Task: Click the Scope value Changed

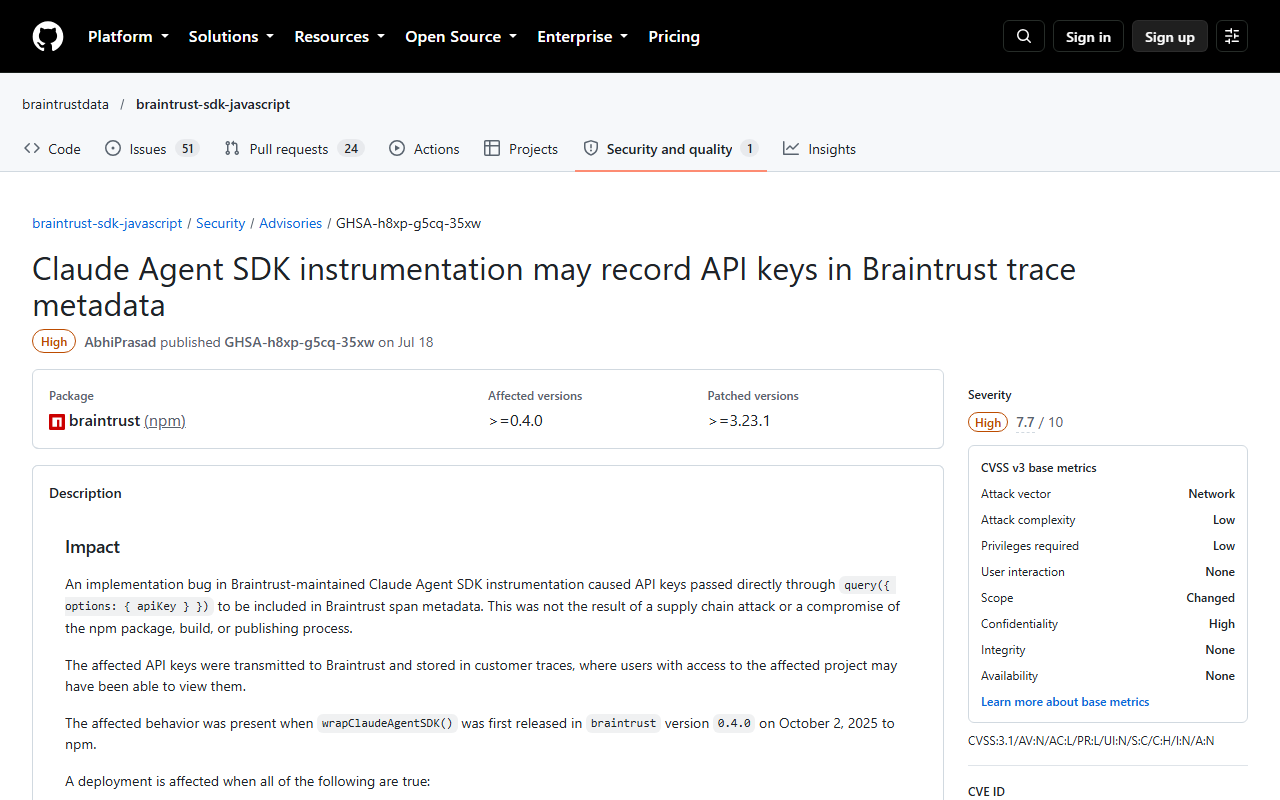Action: (1210, 598)
